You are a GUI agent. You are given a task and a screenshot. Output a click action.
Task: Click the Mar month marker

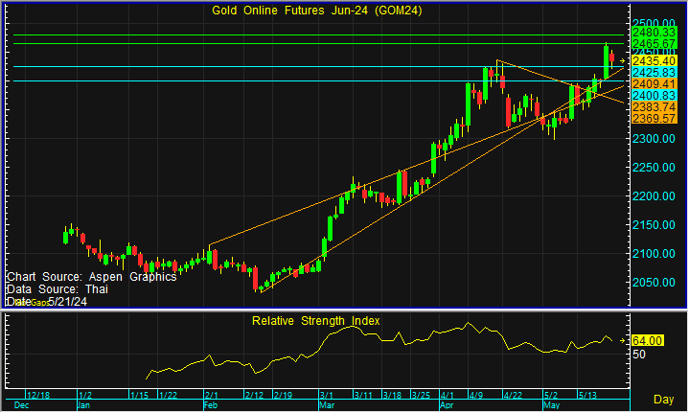tap(326, 405)
